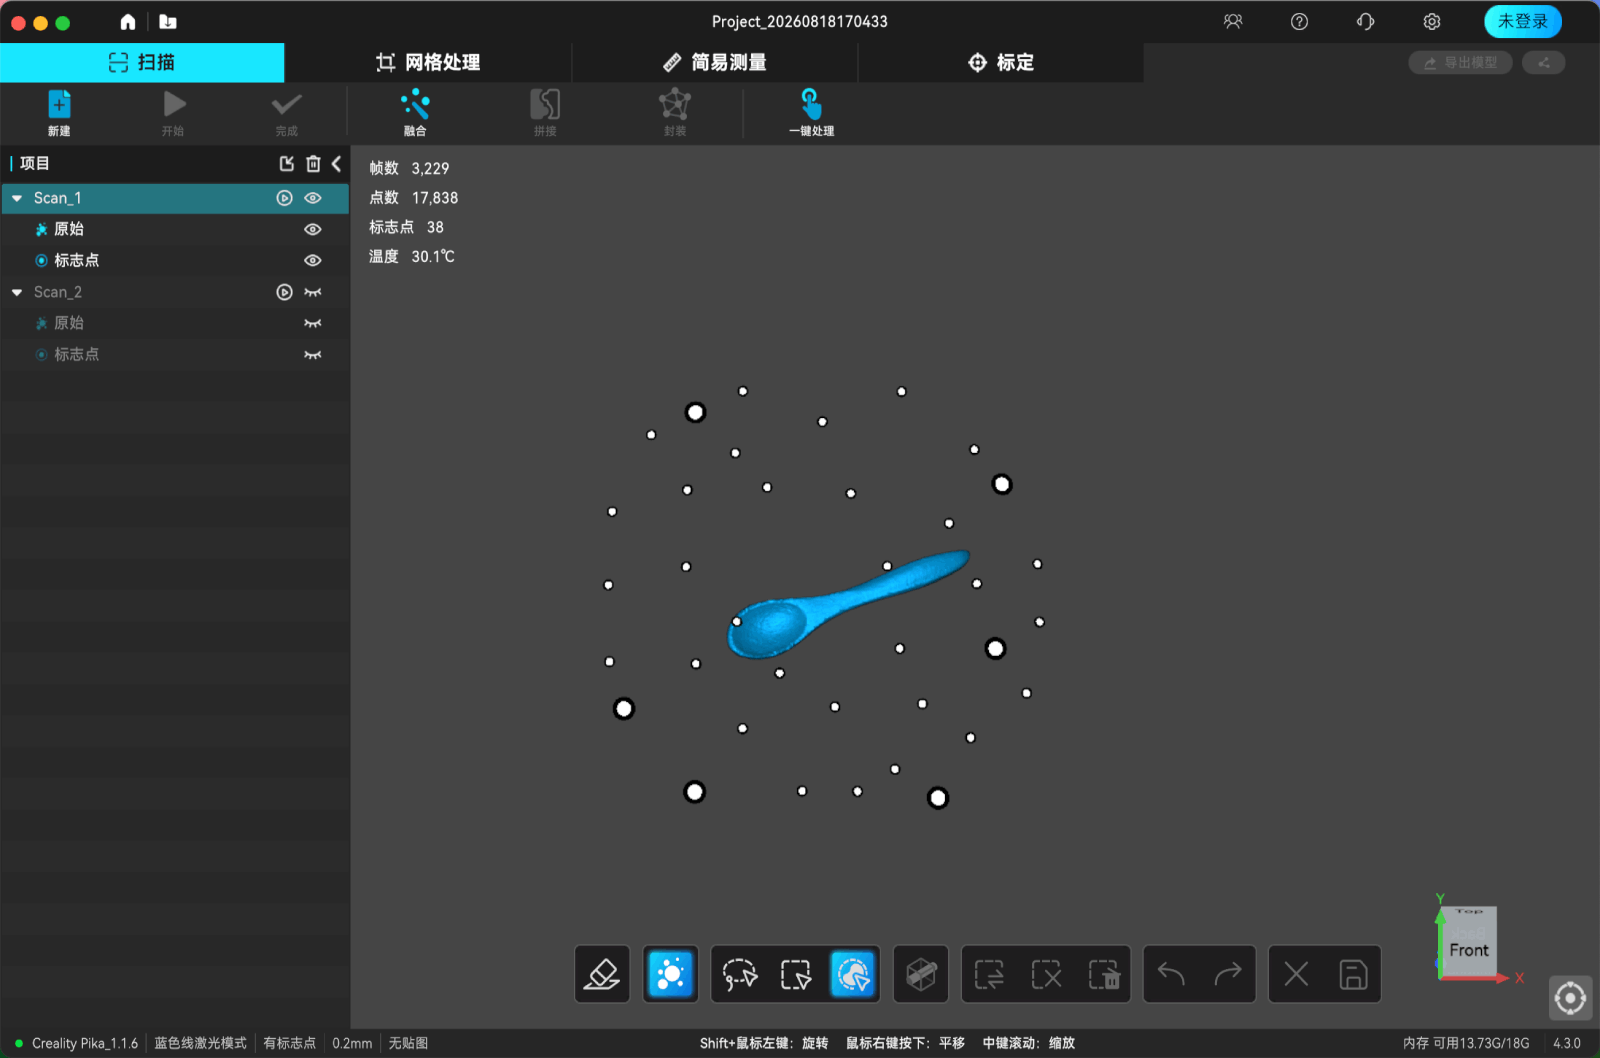Click the Front face of view cube
The image size is (1600, 1058).
point(1469,949)
